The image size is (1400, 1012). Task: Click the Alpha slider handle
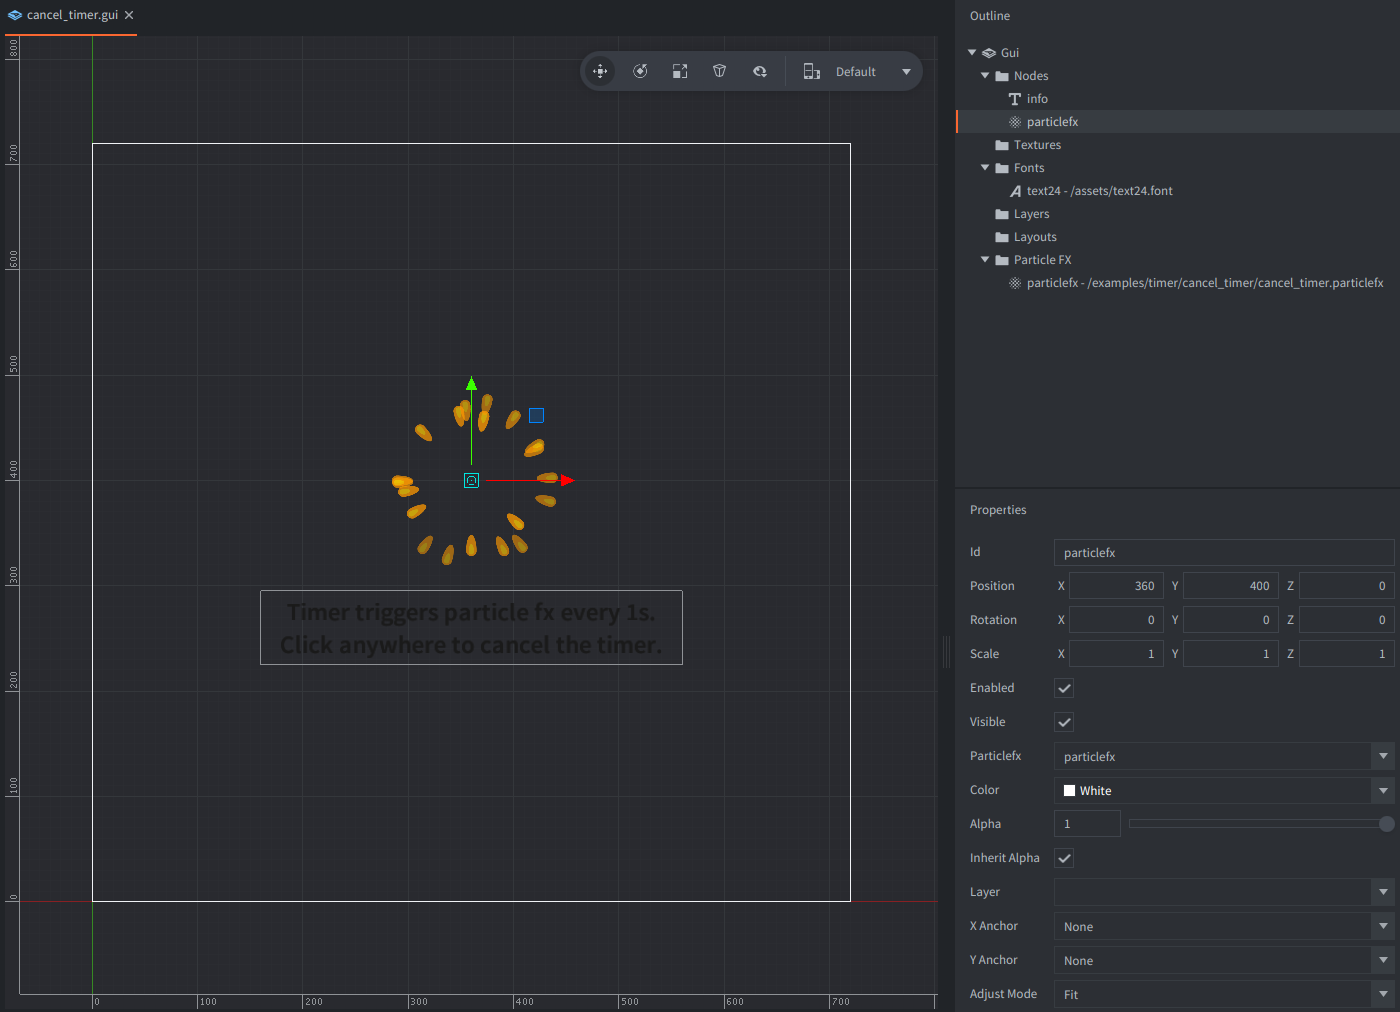tap(1386, 824)
